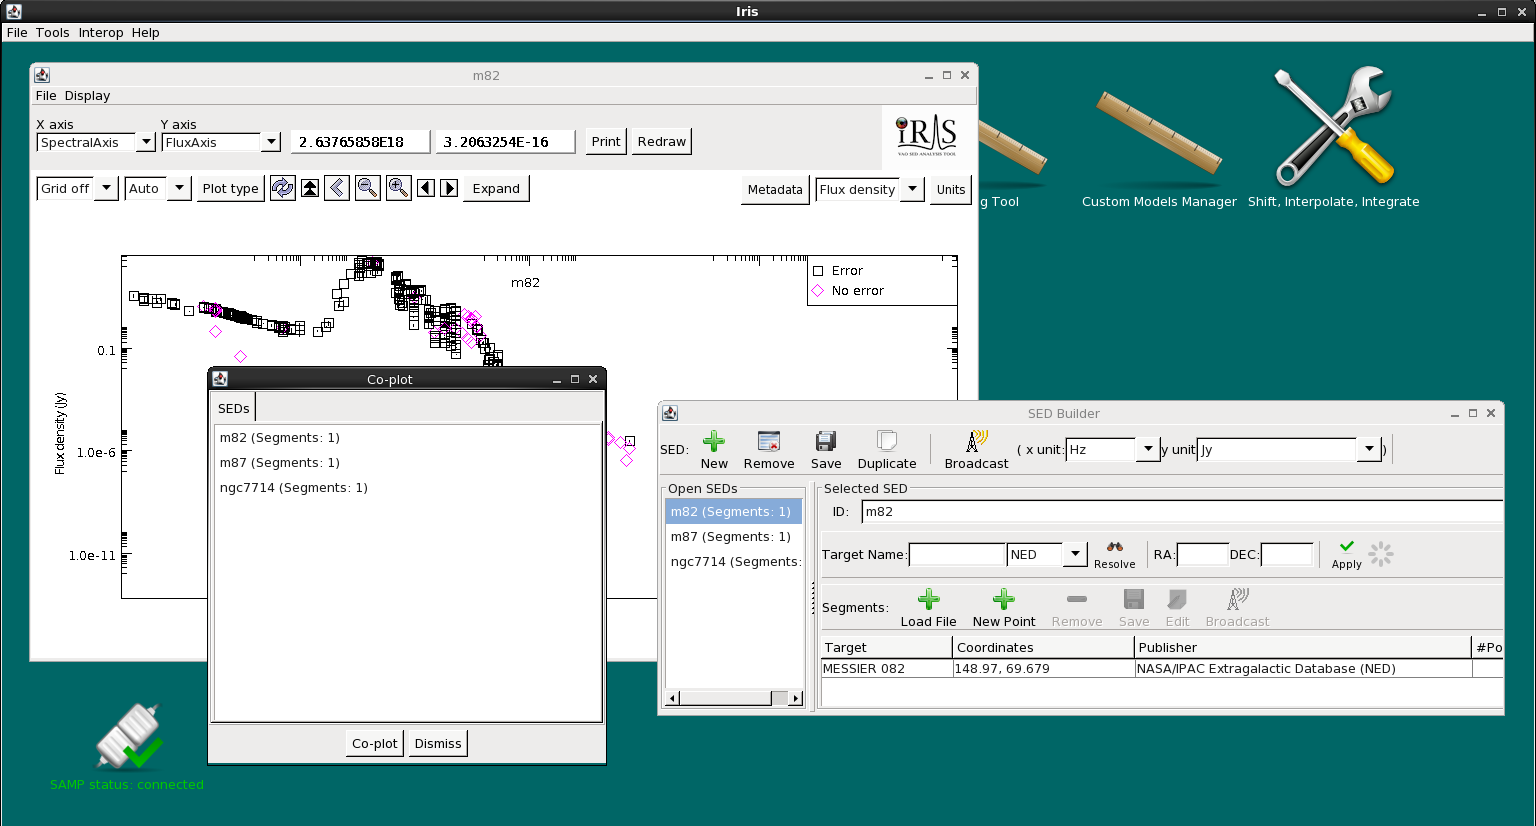This screenshot has height=826, width=1536.
Task: Click the black right-triangle pan icon
Action: tap(449, 188)
